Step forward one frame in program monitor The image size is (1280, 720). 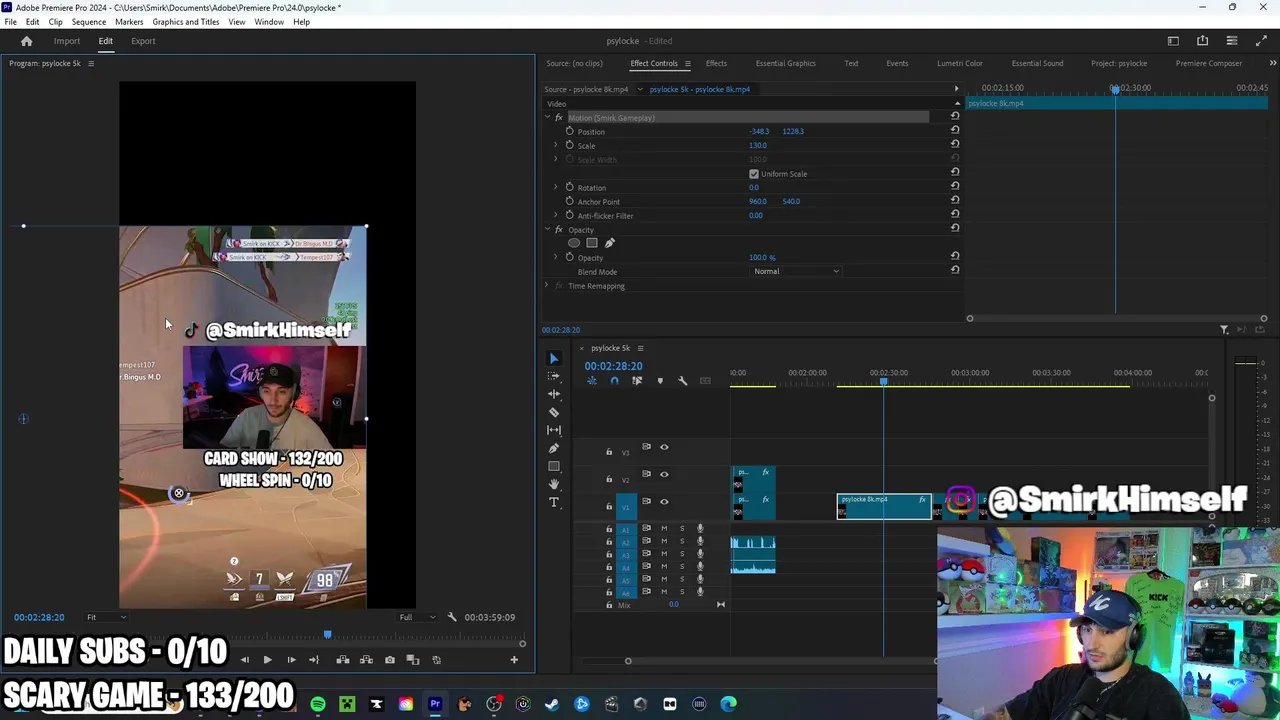click(291, 660)
